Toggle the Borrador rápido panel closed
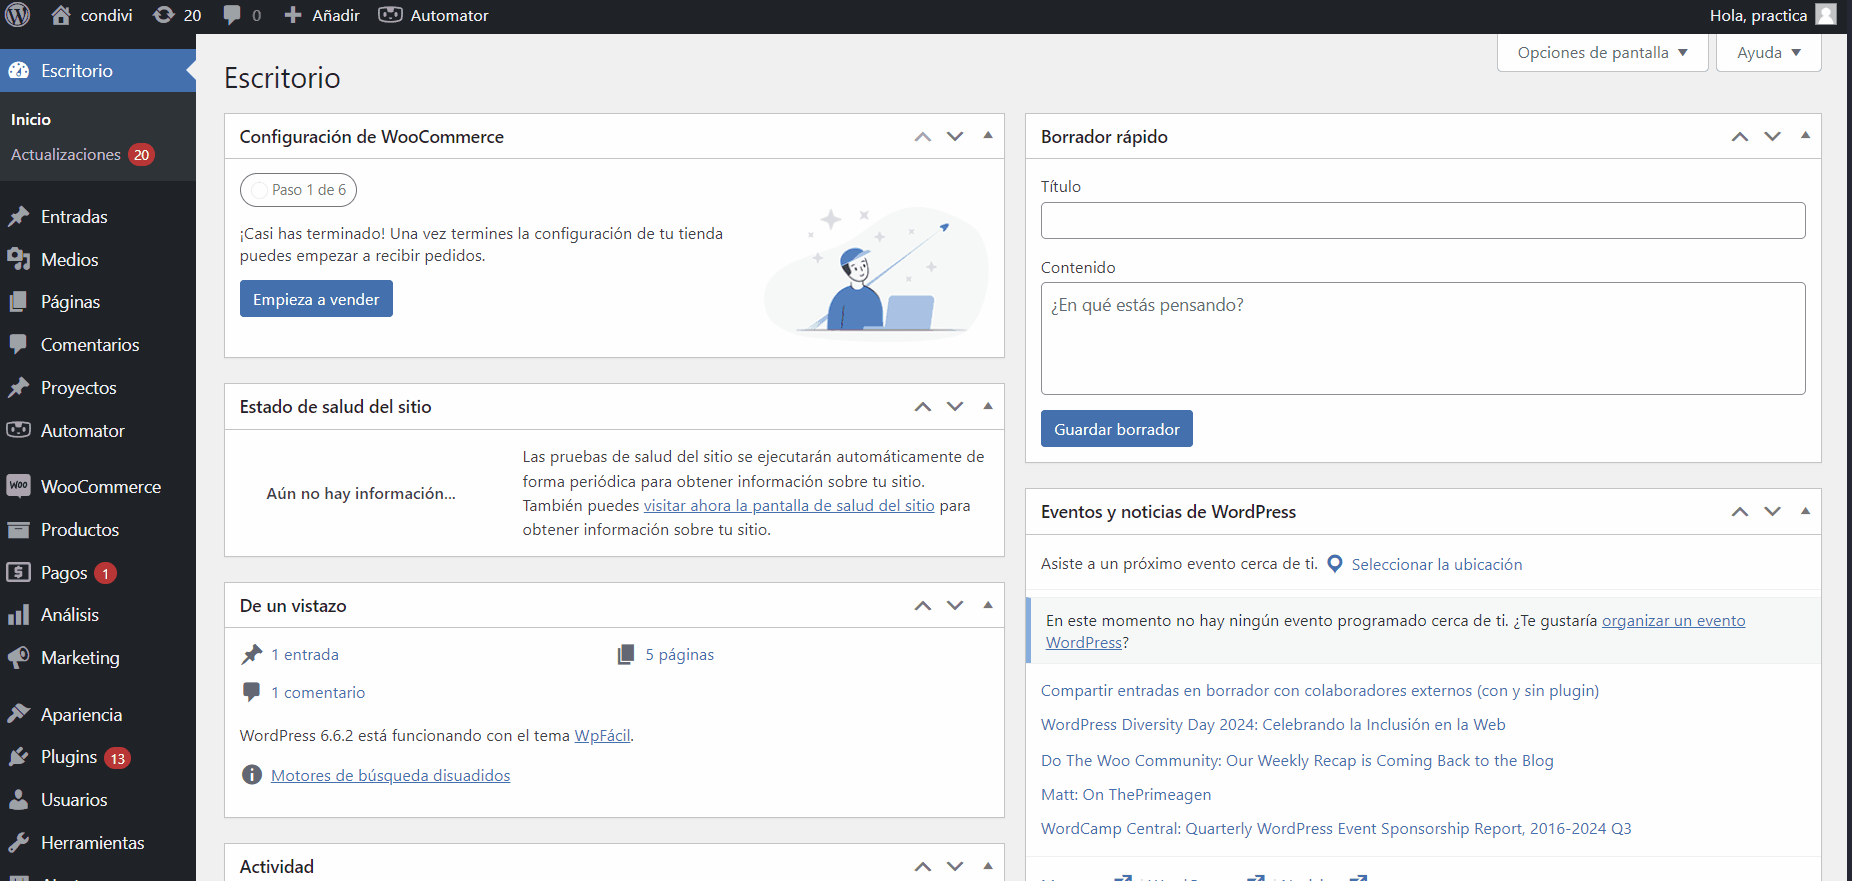The height and width of the screenshot is (881, 1852). [1805, 136]
